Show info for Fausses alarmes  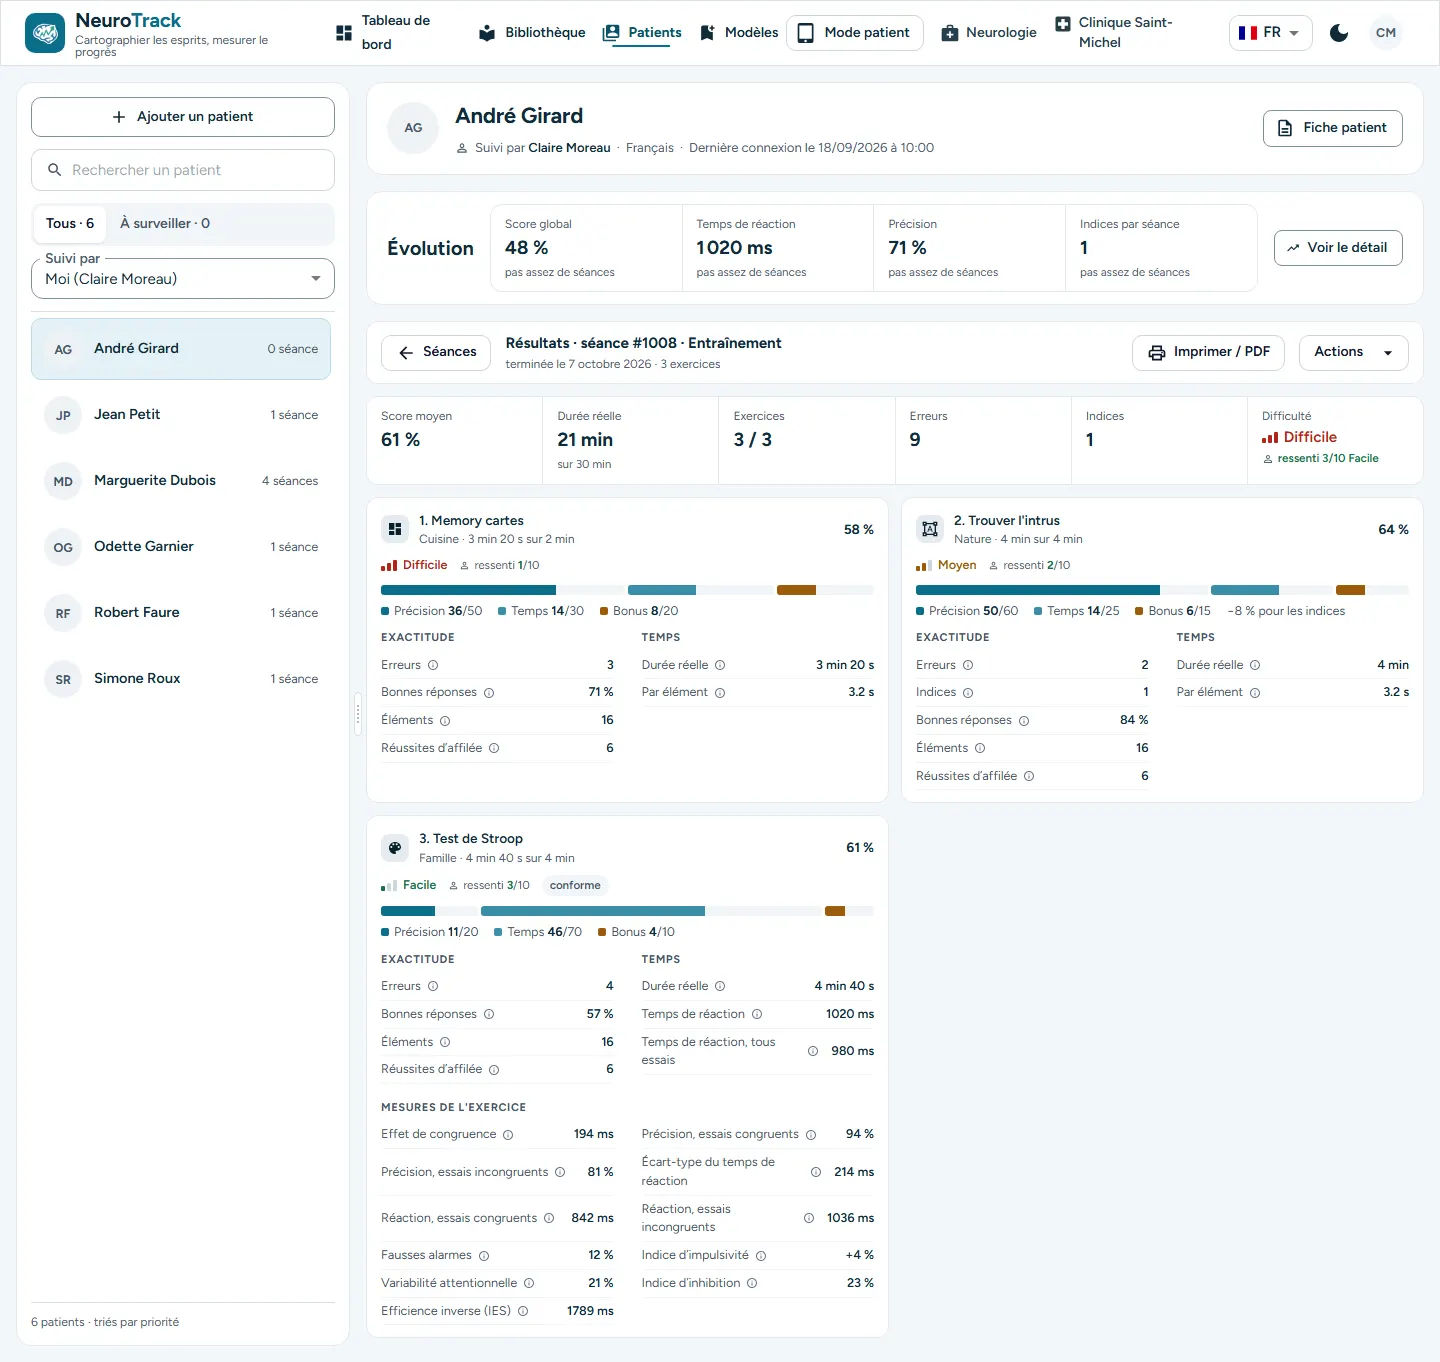pos(484,1256)
